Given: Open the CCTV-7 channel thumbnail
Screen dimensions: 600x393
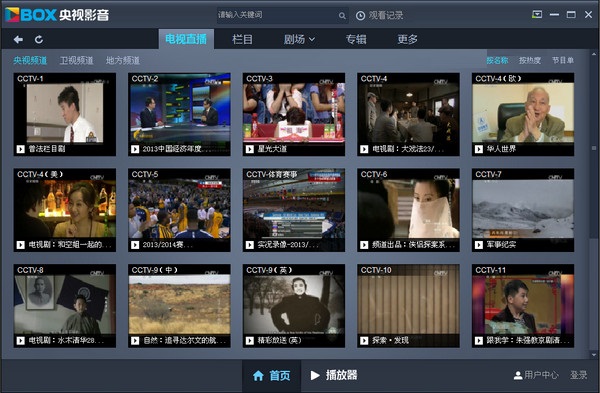Looking at the screenshot, I should 523,209.
